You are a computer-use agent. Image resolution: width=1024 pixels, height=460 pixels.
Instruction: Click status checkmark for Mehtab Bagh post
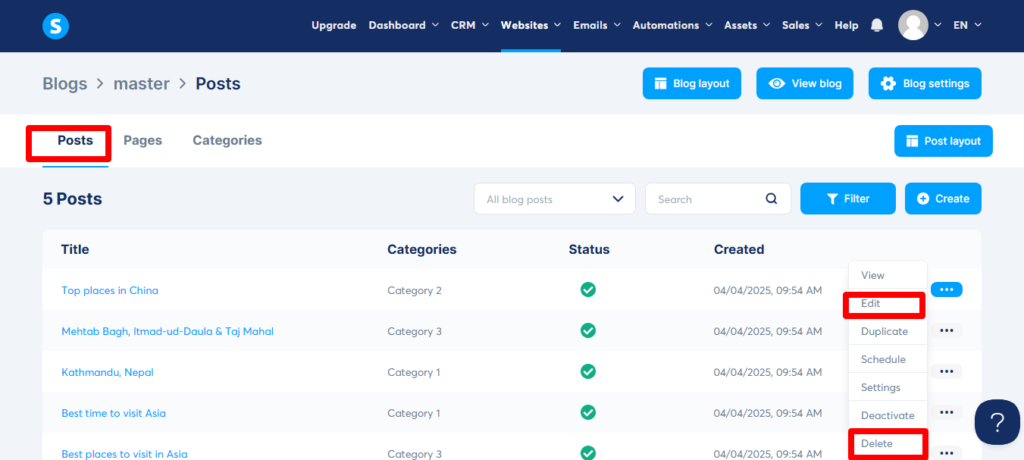tap(588, 331)
